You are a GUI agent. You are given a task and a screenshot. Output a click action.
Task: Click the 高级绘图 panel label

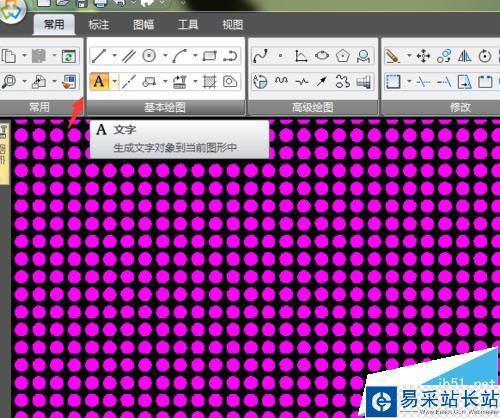(x=313, y=107)
